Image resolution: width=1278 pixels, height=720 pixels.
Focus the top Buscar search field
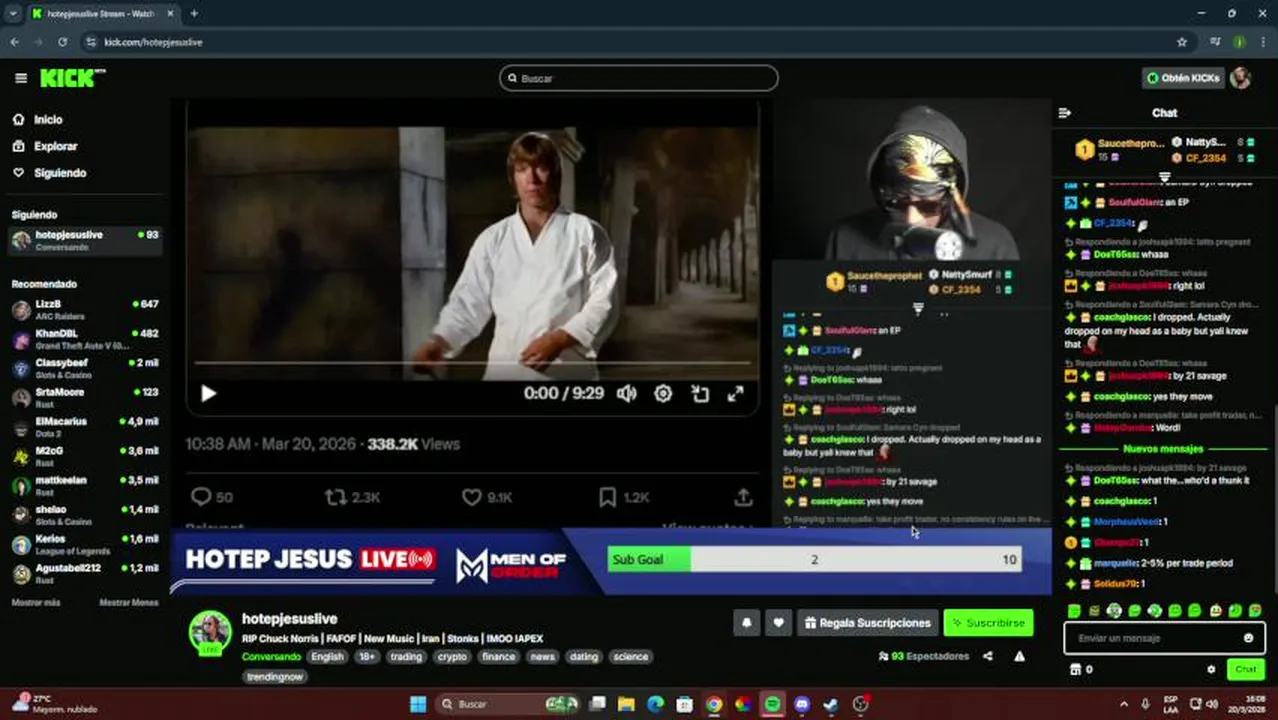tap(639, 78)
